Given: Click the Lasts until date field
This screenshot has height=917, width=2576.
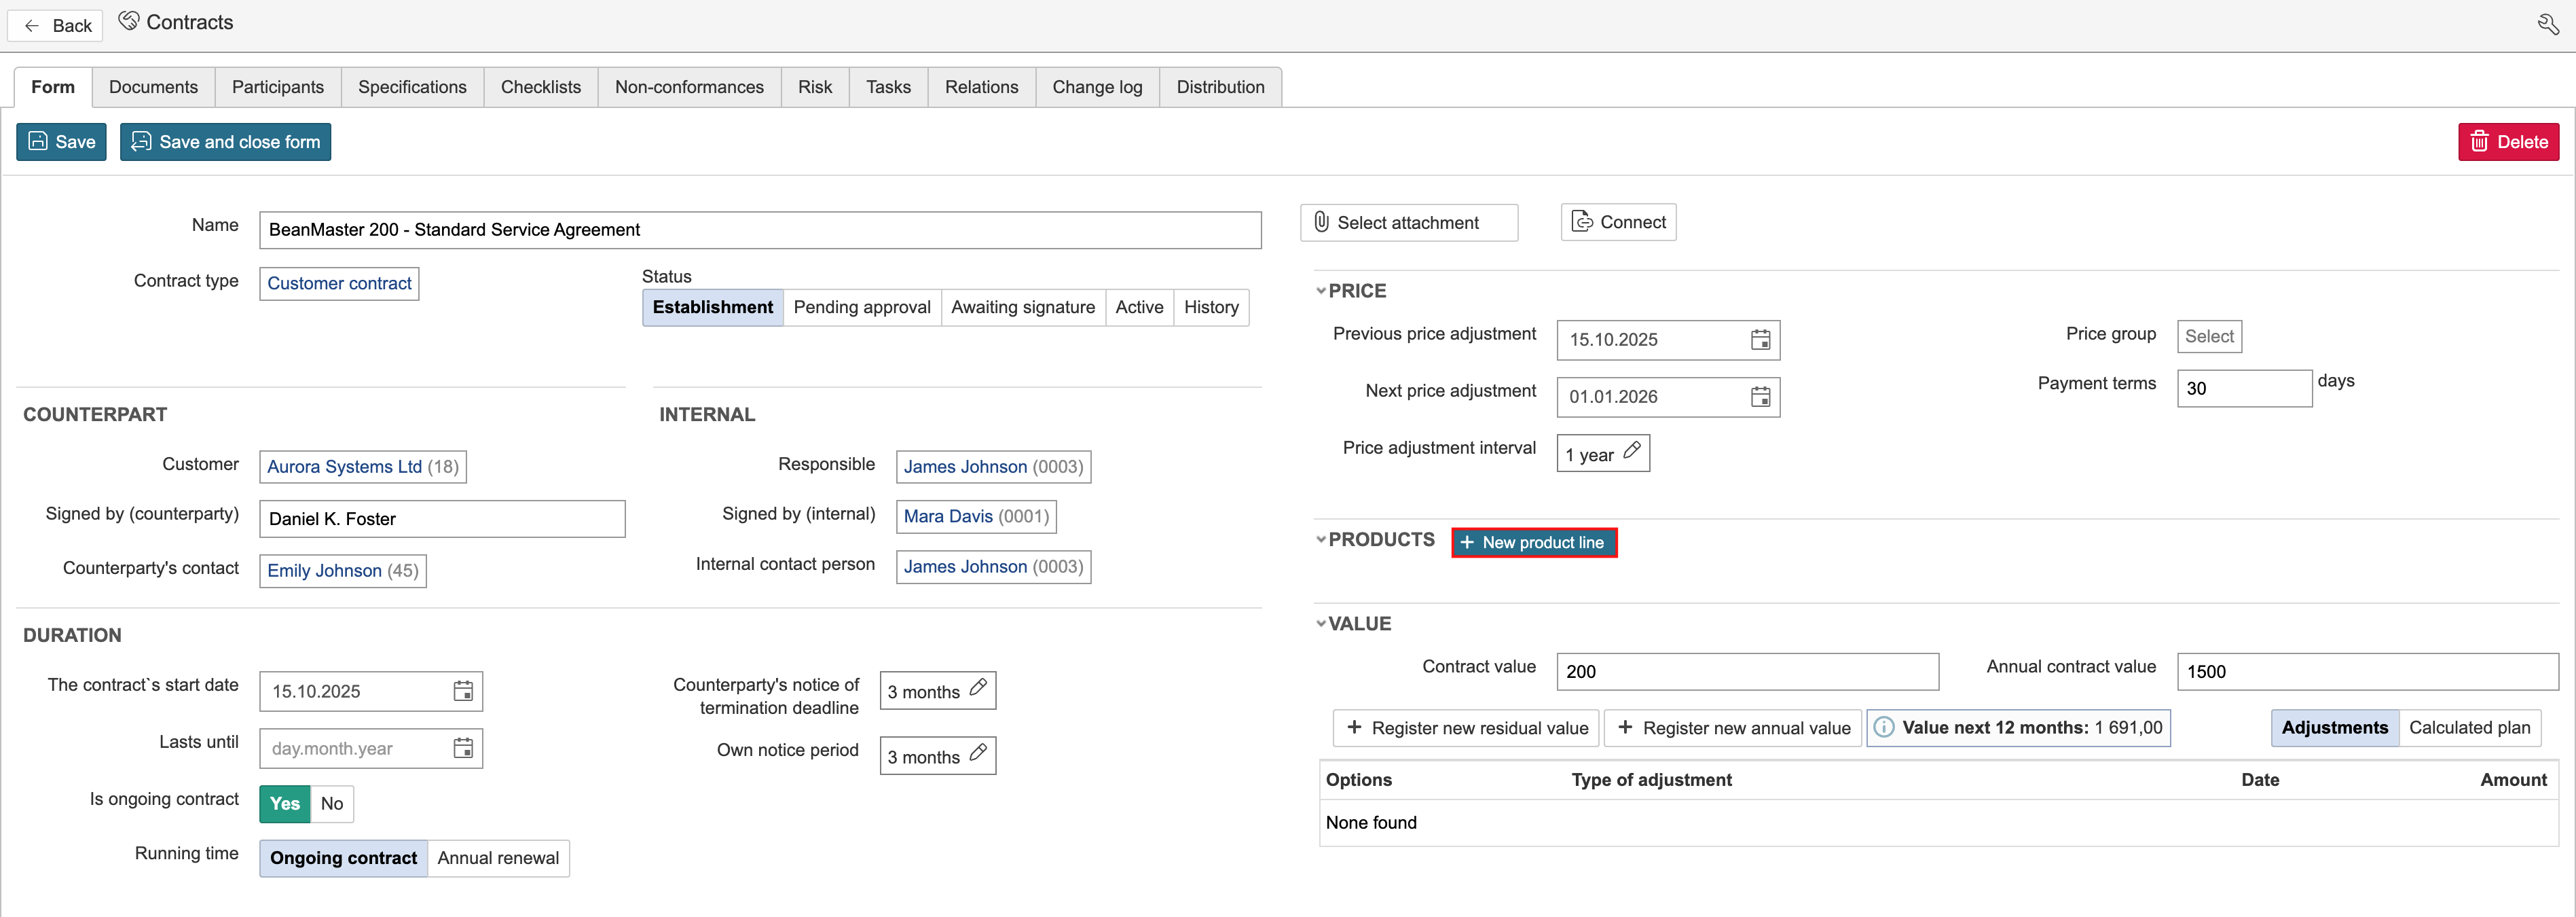Looking at the screenshot, I should tap(371, 748).
